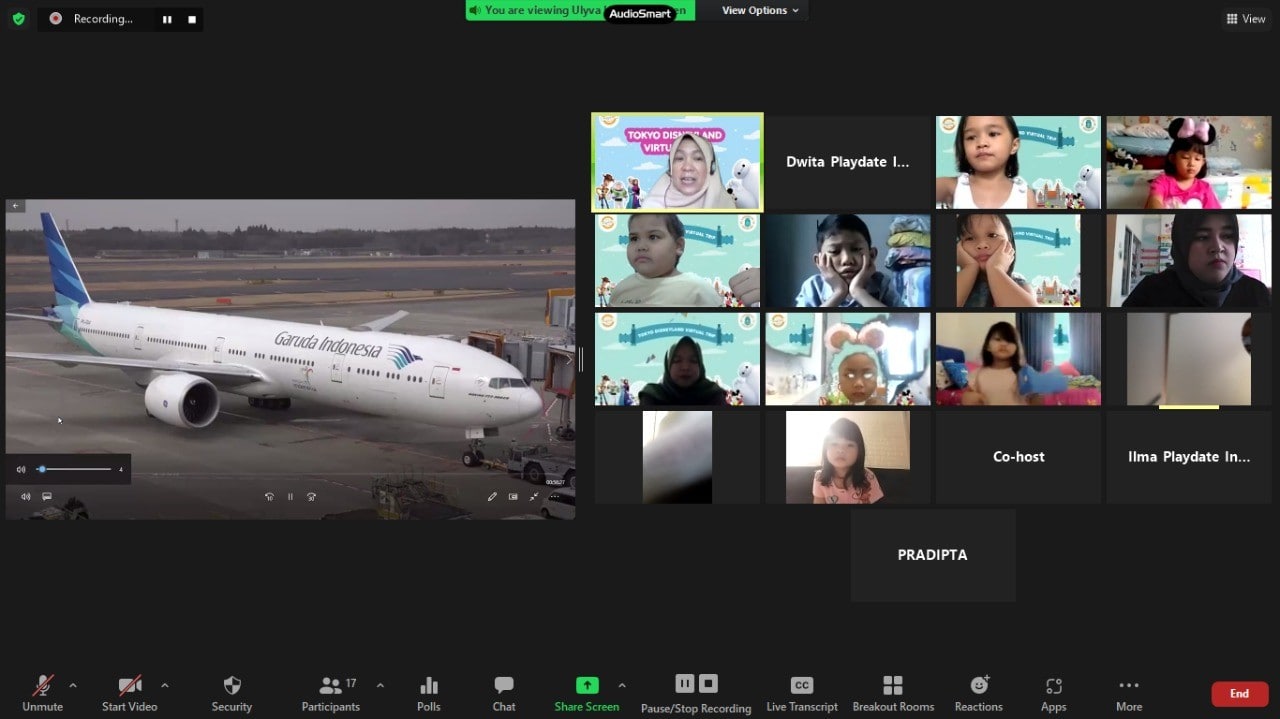1280x719 pixels.
Task: Pause the airplane video playback
Action: tap(291, 496)
